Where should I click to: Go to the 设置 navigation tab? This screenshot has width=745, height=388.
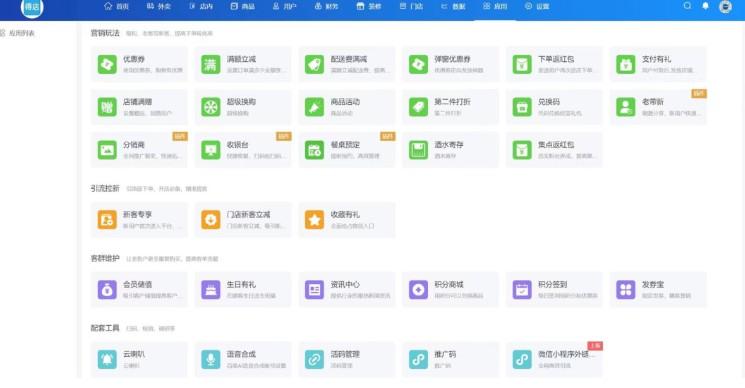[x=537, y=6]
